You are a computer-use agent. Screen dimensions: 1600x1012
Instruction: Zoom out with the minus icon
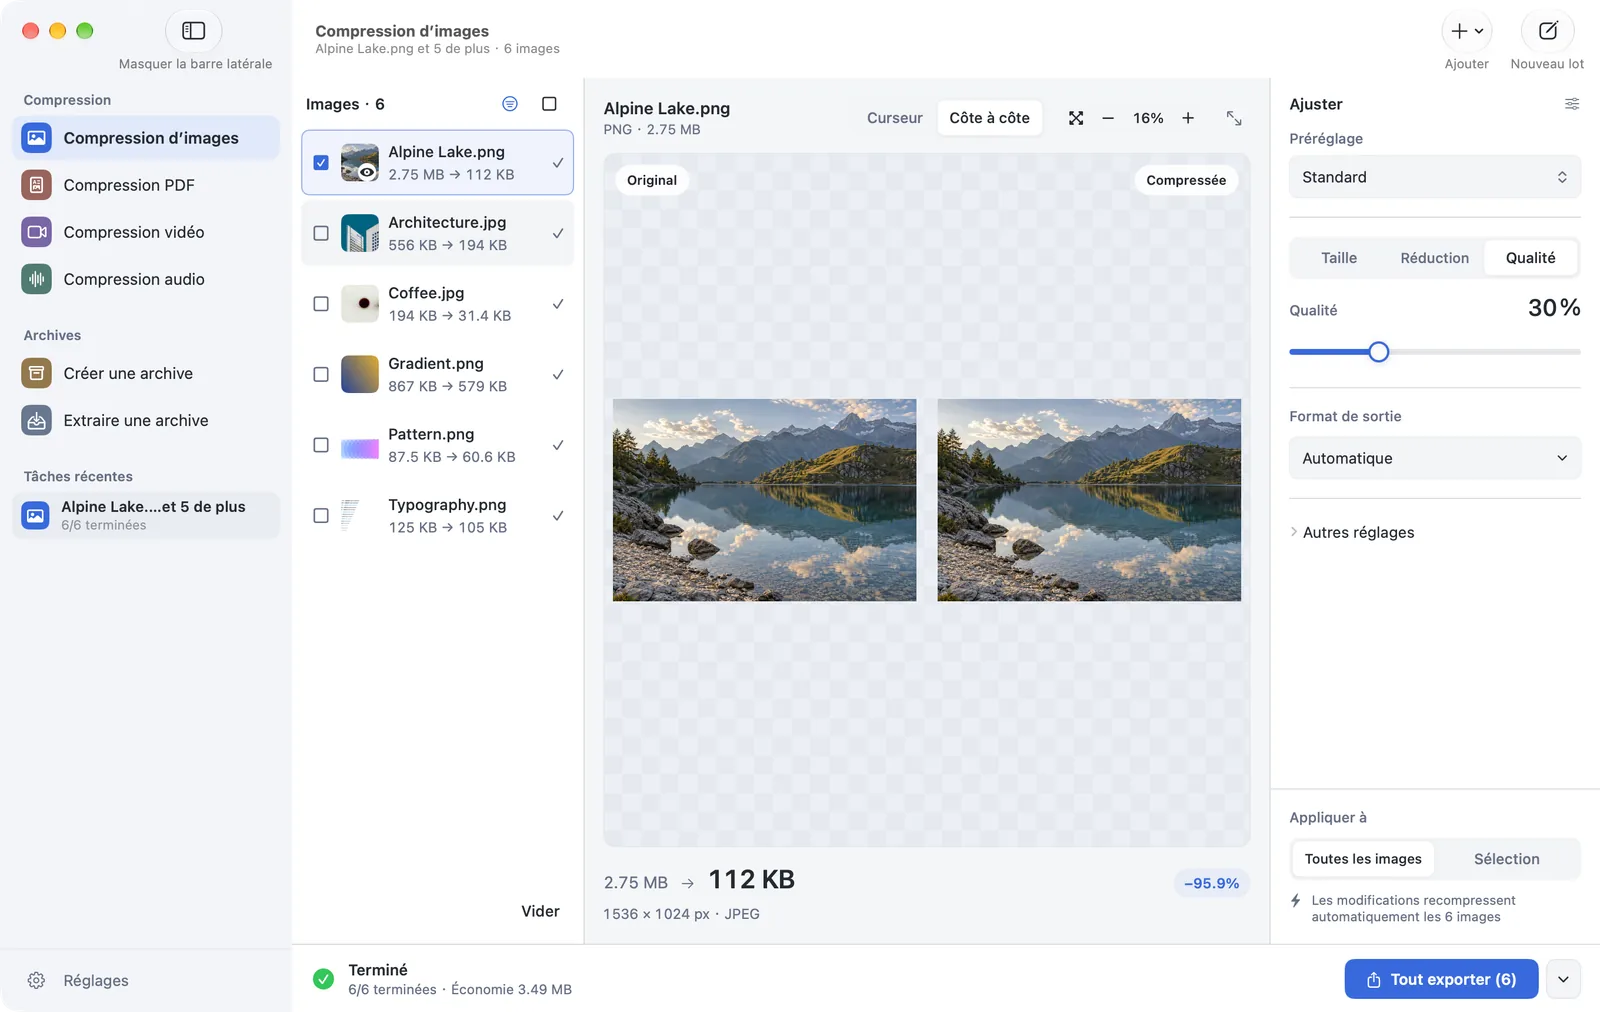click(x=1108, y=118)
